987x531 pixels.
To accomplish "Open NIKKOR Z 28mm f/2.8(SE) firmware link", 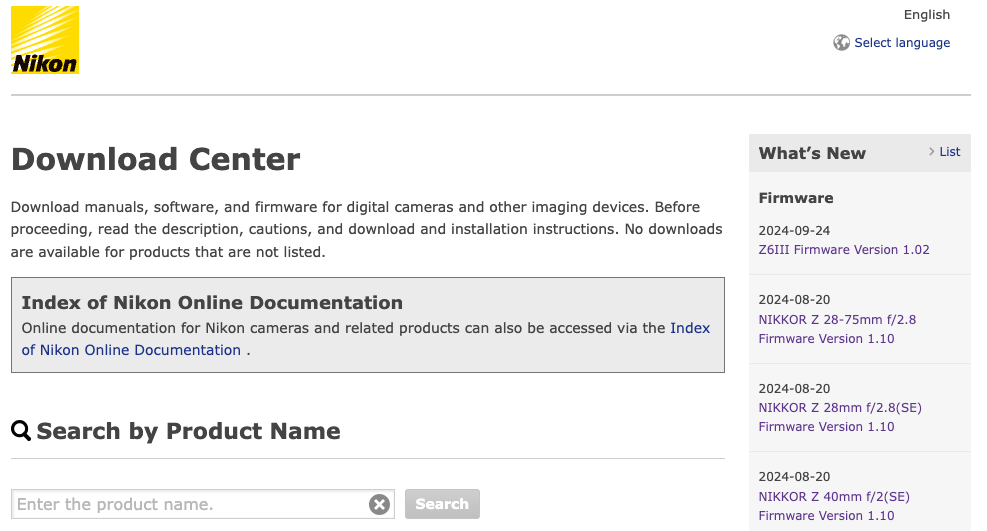I will pyautogui.click(x=840, y=417).
